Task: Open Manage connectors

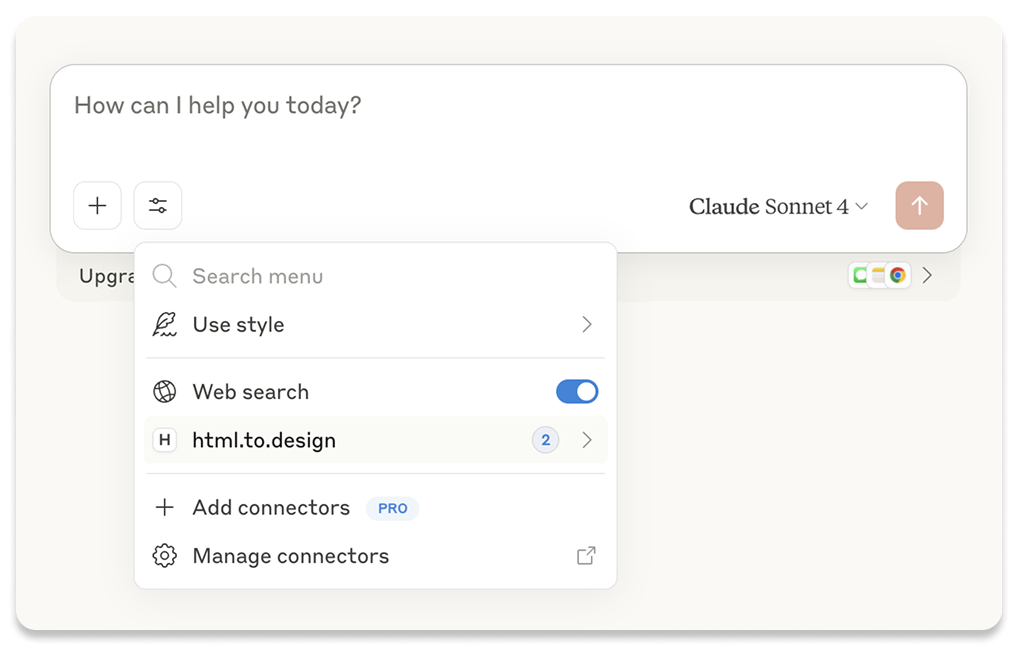Action: [x=375, y=556]
